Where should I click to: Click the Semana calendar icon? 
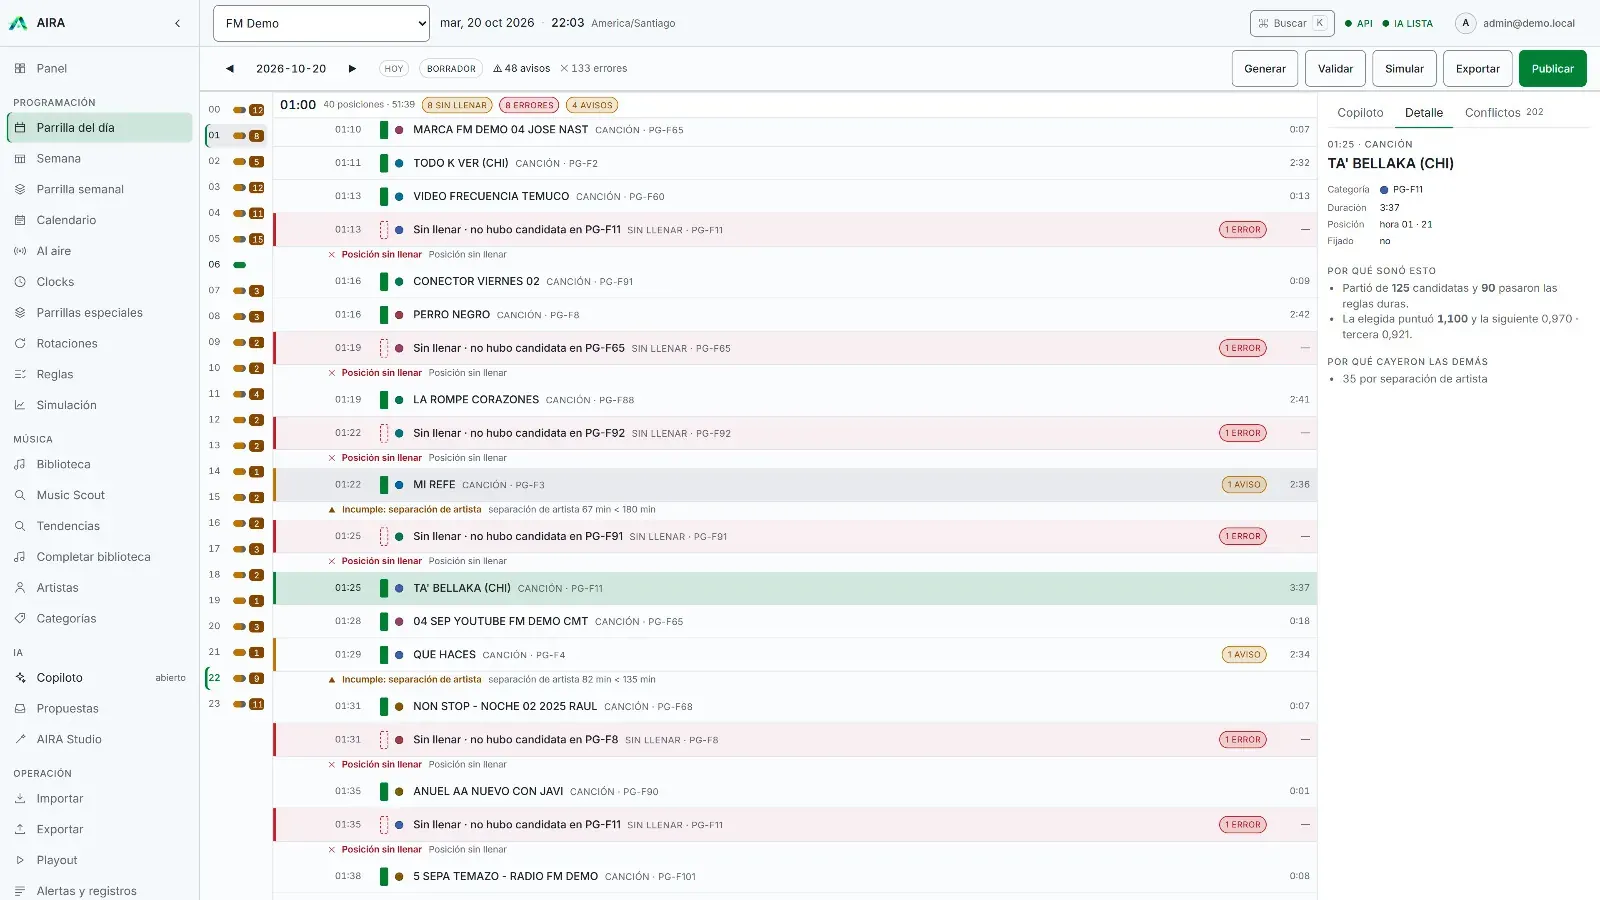[20, 159]
